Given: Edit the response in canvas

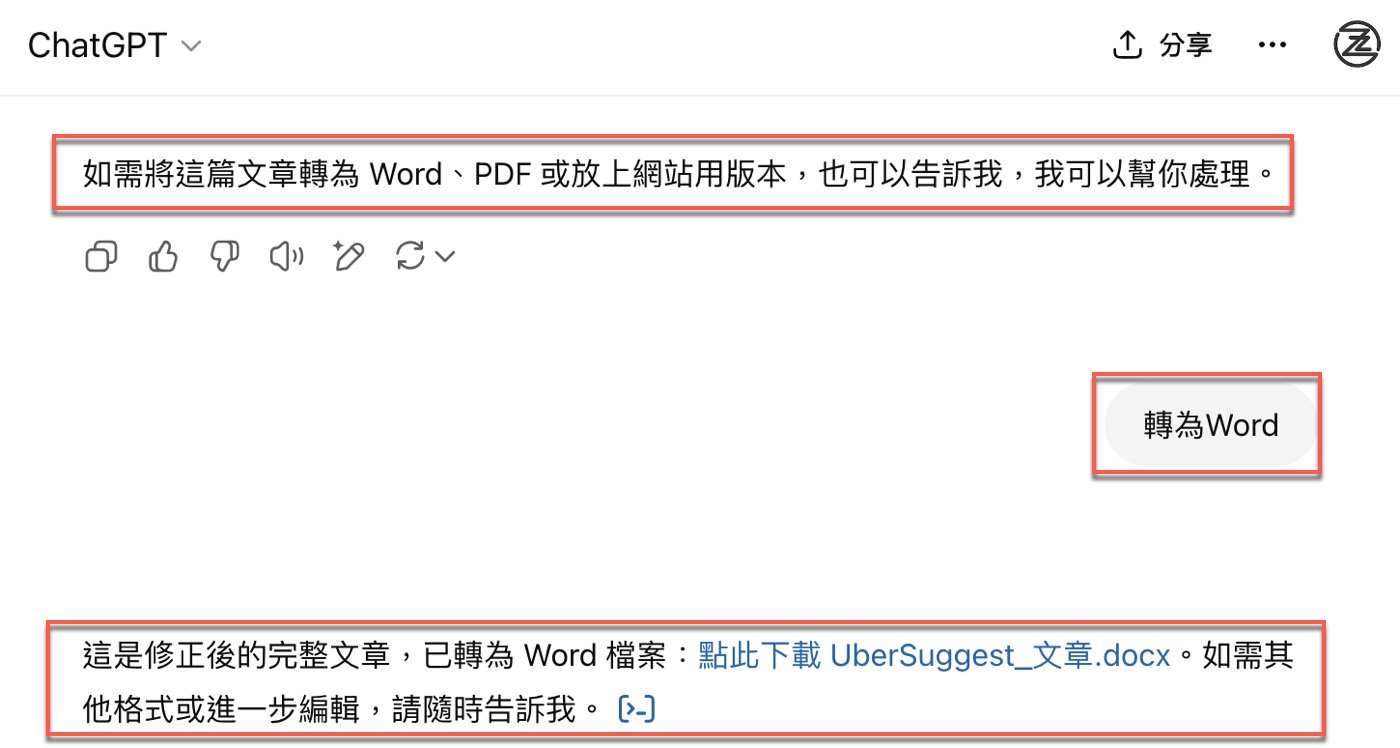Looking at the screenshot, I should click(x=347, y=257).
